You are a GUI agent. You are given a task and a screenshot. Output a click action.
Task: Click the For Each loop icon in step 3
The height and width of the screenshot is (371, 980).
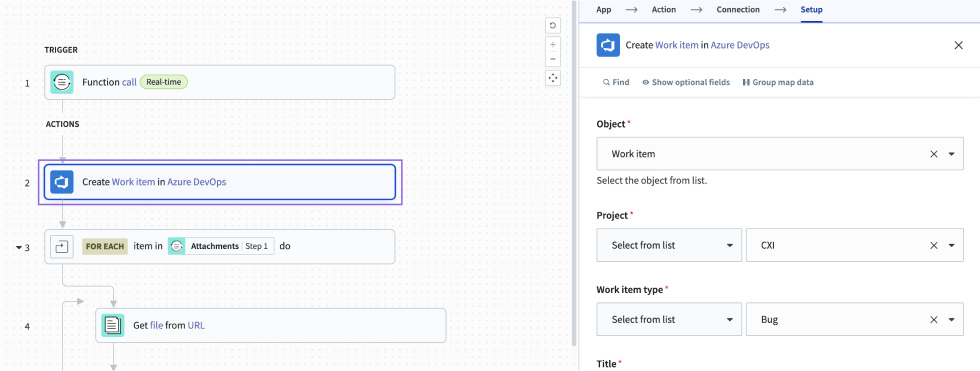coord(62,246)
